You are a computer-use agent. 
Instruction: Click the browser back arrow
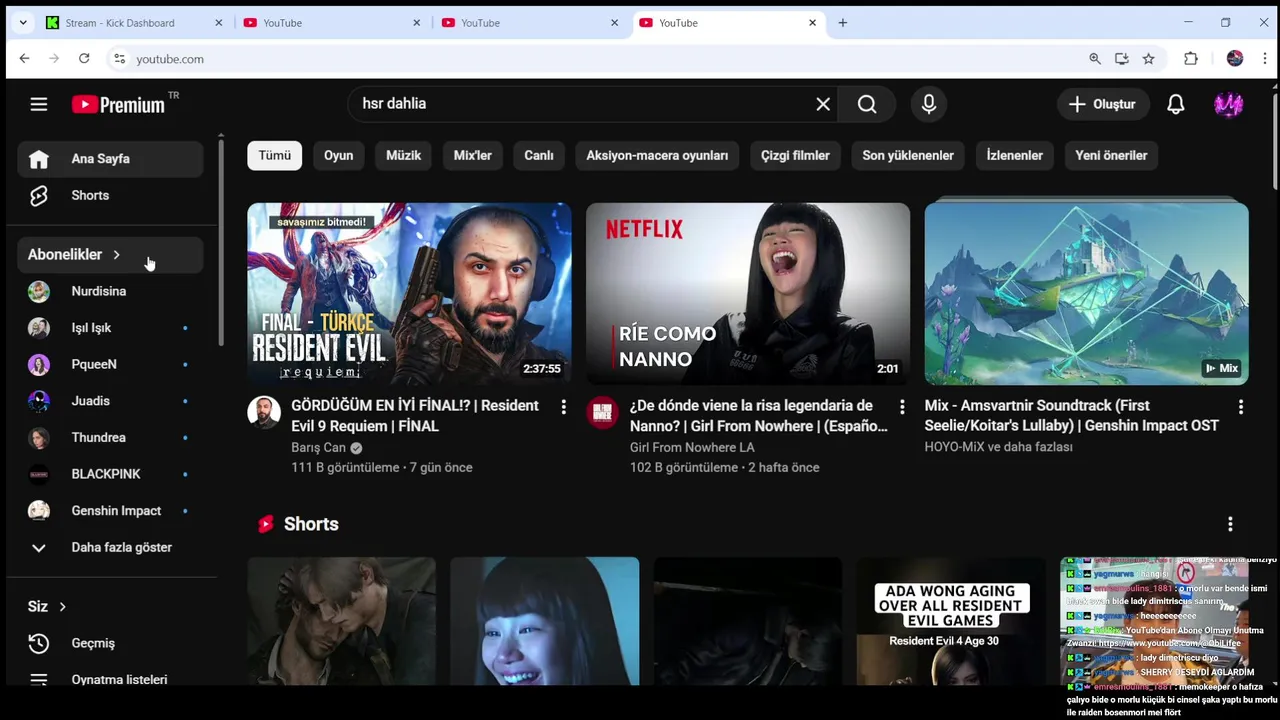click(24, 59)
